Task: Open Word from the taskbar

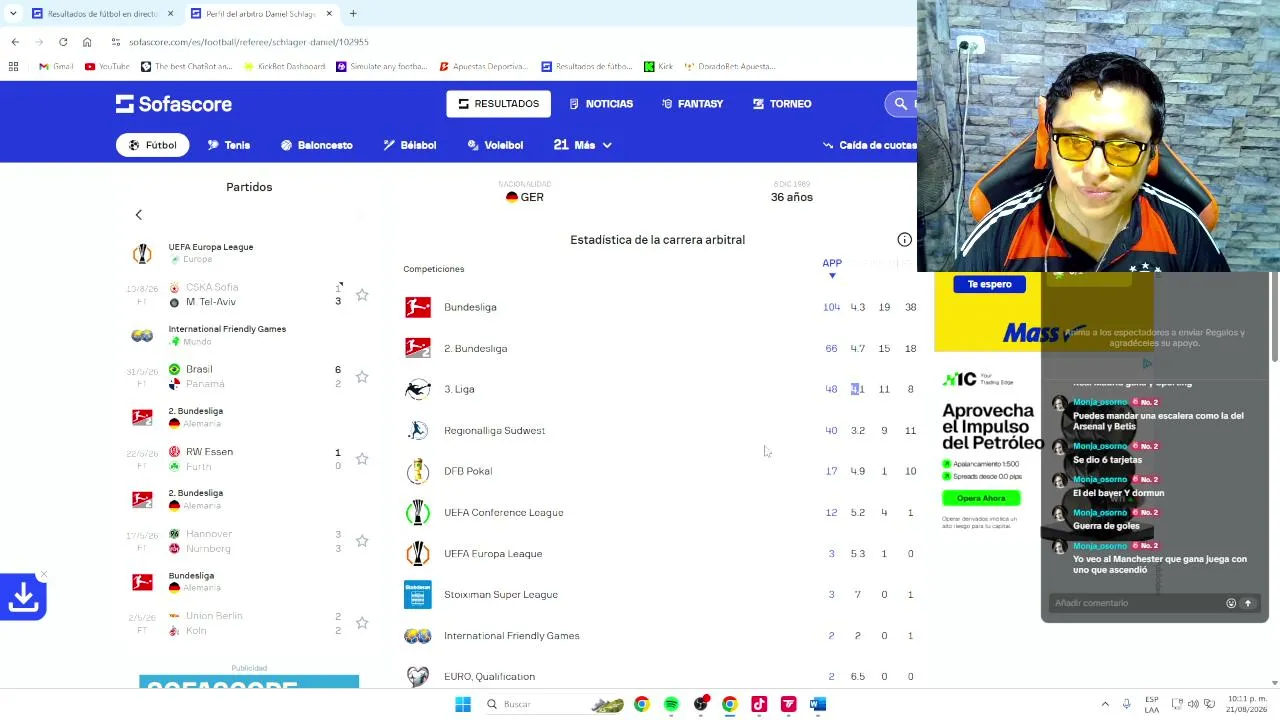Action: tap(818, 704)
